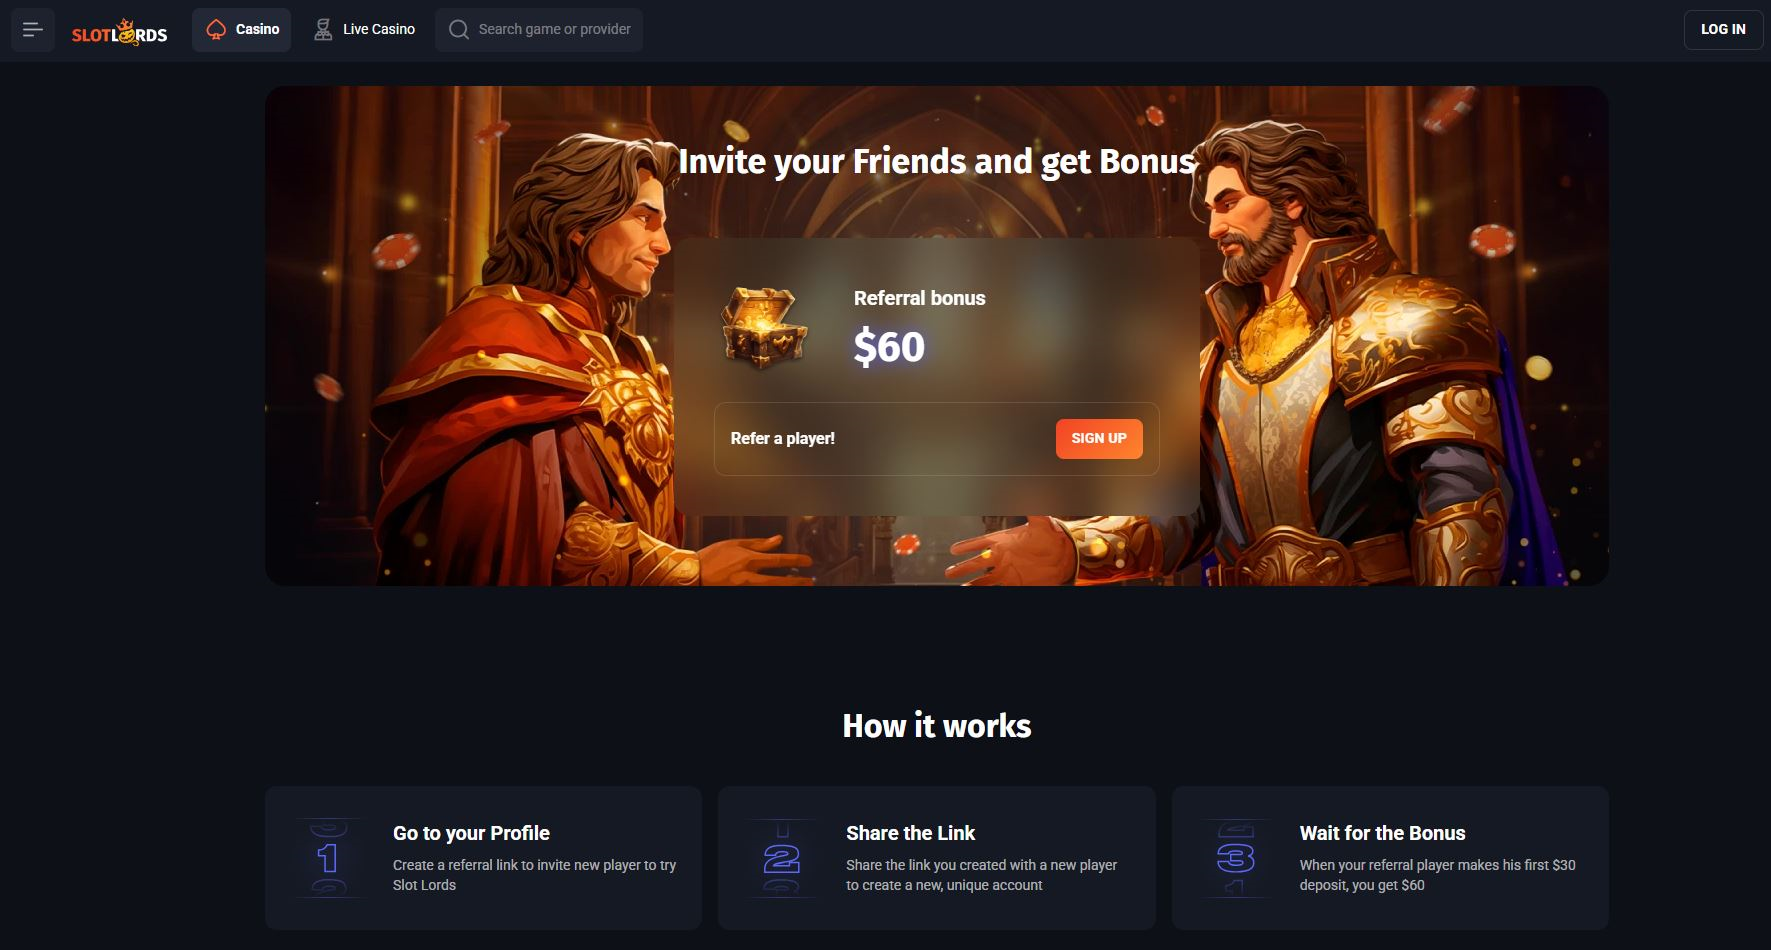Click the Share the Link card
Screen dimensions: 1771x950
tap(937, 858)
